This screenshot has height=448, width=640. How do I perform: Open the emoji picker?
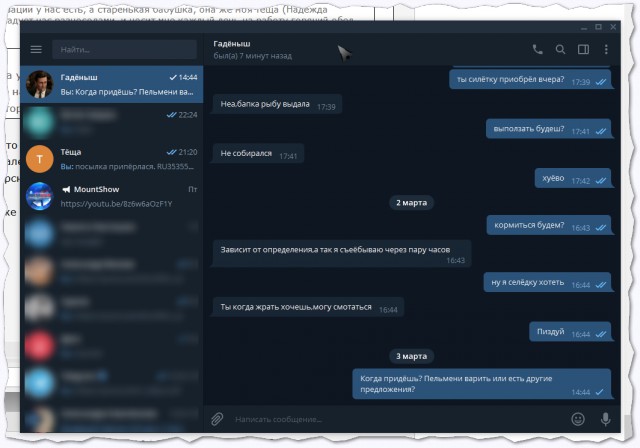coord(578,419)
